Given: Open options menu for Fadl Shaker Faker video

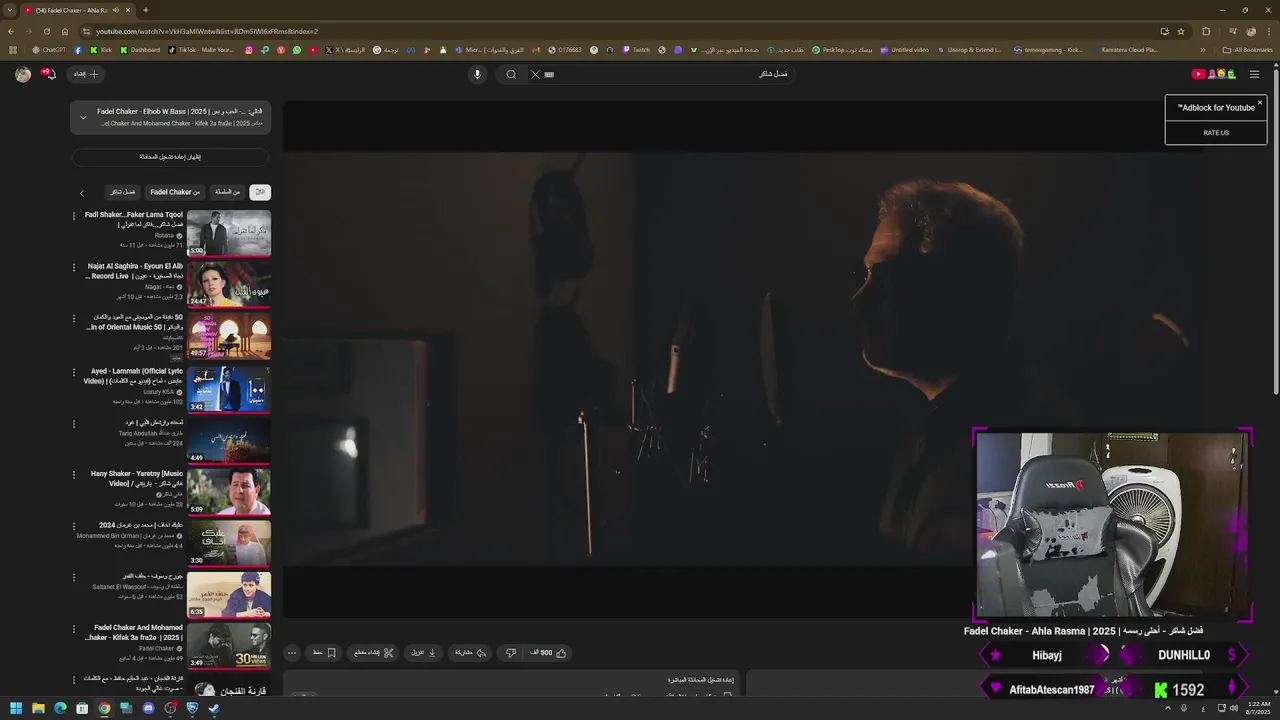Looking at the screenshot, I should point(73,215).
